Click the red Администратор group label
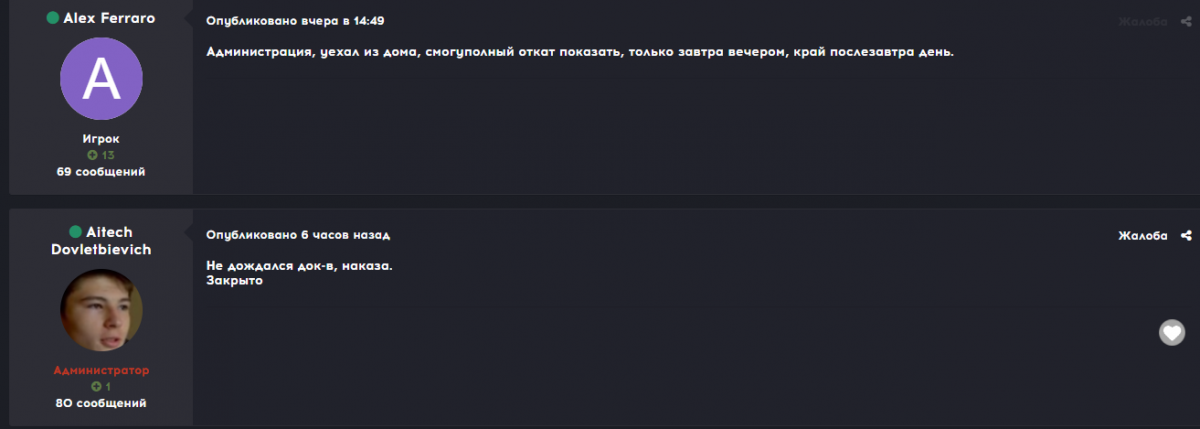The image size is (1200, 429). pos(101,370)
